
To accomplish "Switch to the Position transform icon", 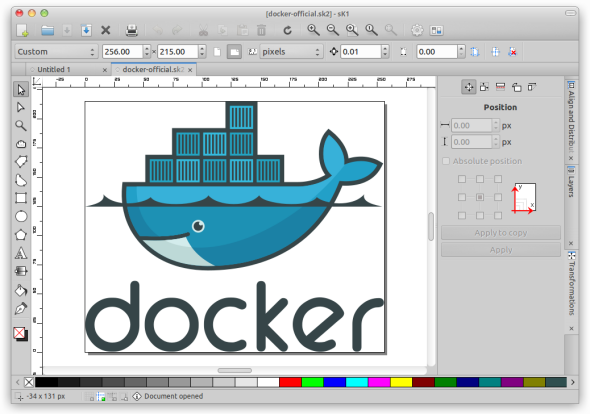I will pos(469,87).
